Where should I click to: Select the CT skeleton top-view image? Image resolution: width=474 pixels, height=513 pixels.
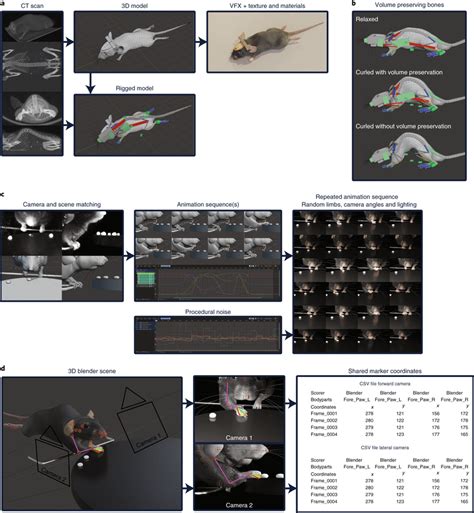click(x=32, y=67)
